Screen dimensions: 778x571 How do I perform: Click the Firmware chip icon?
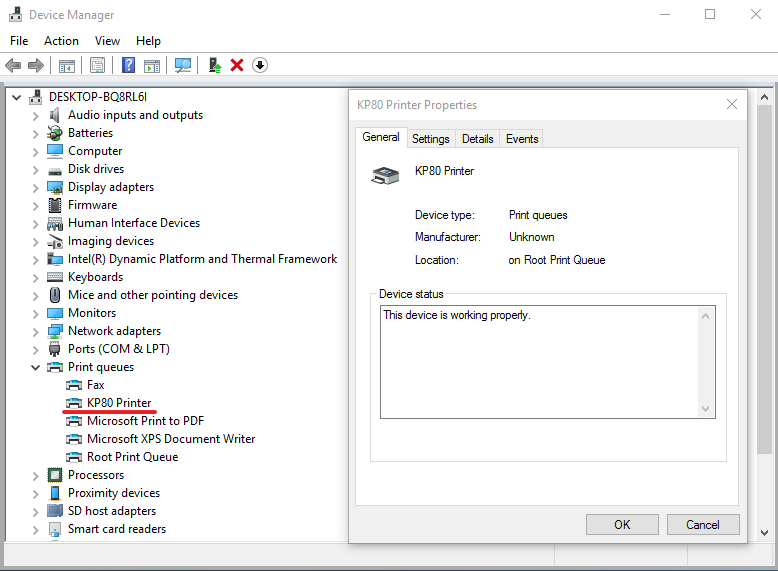coord(55,205)
